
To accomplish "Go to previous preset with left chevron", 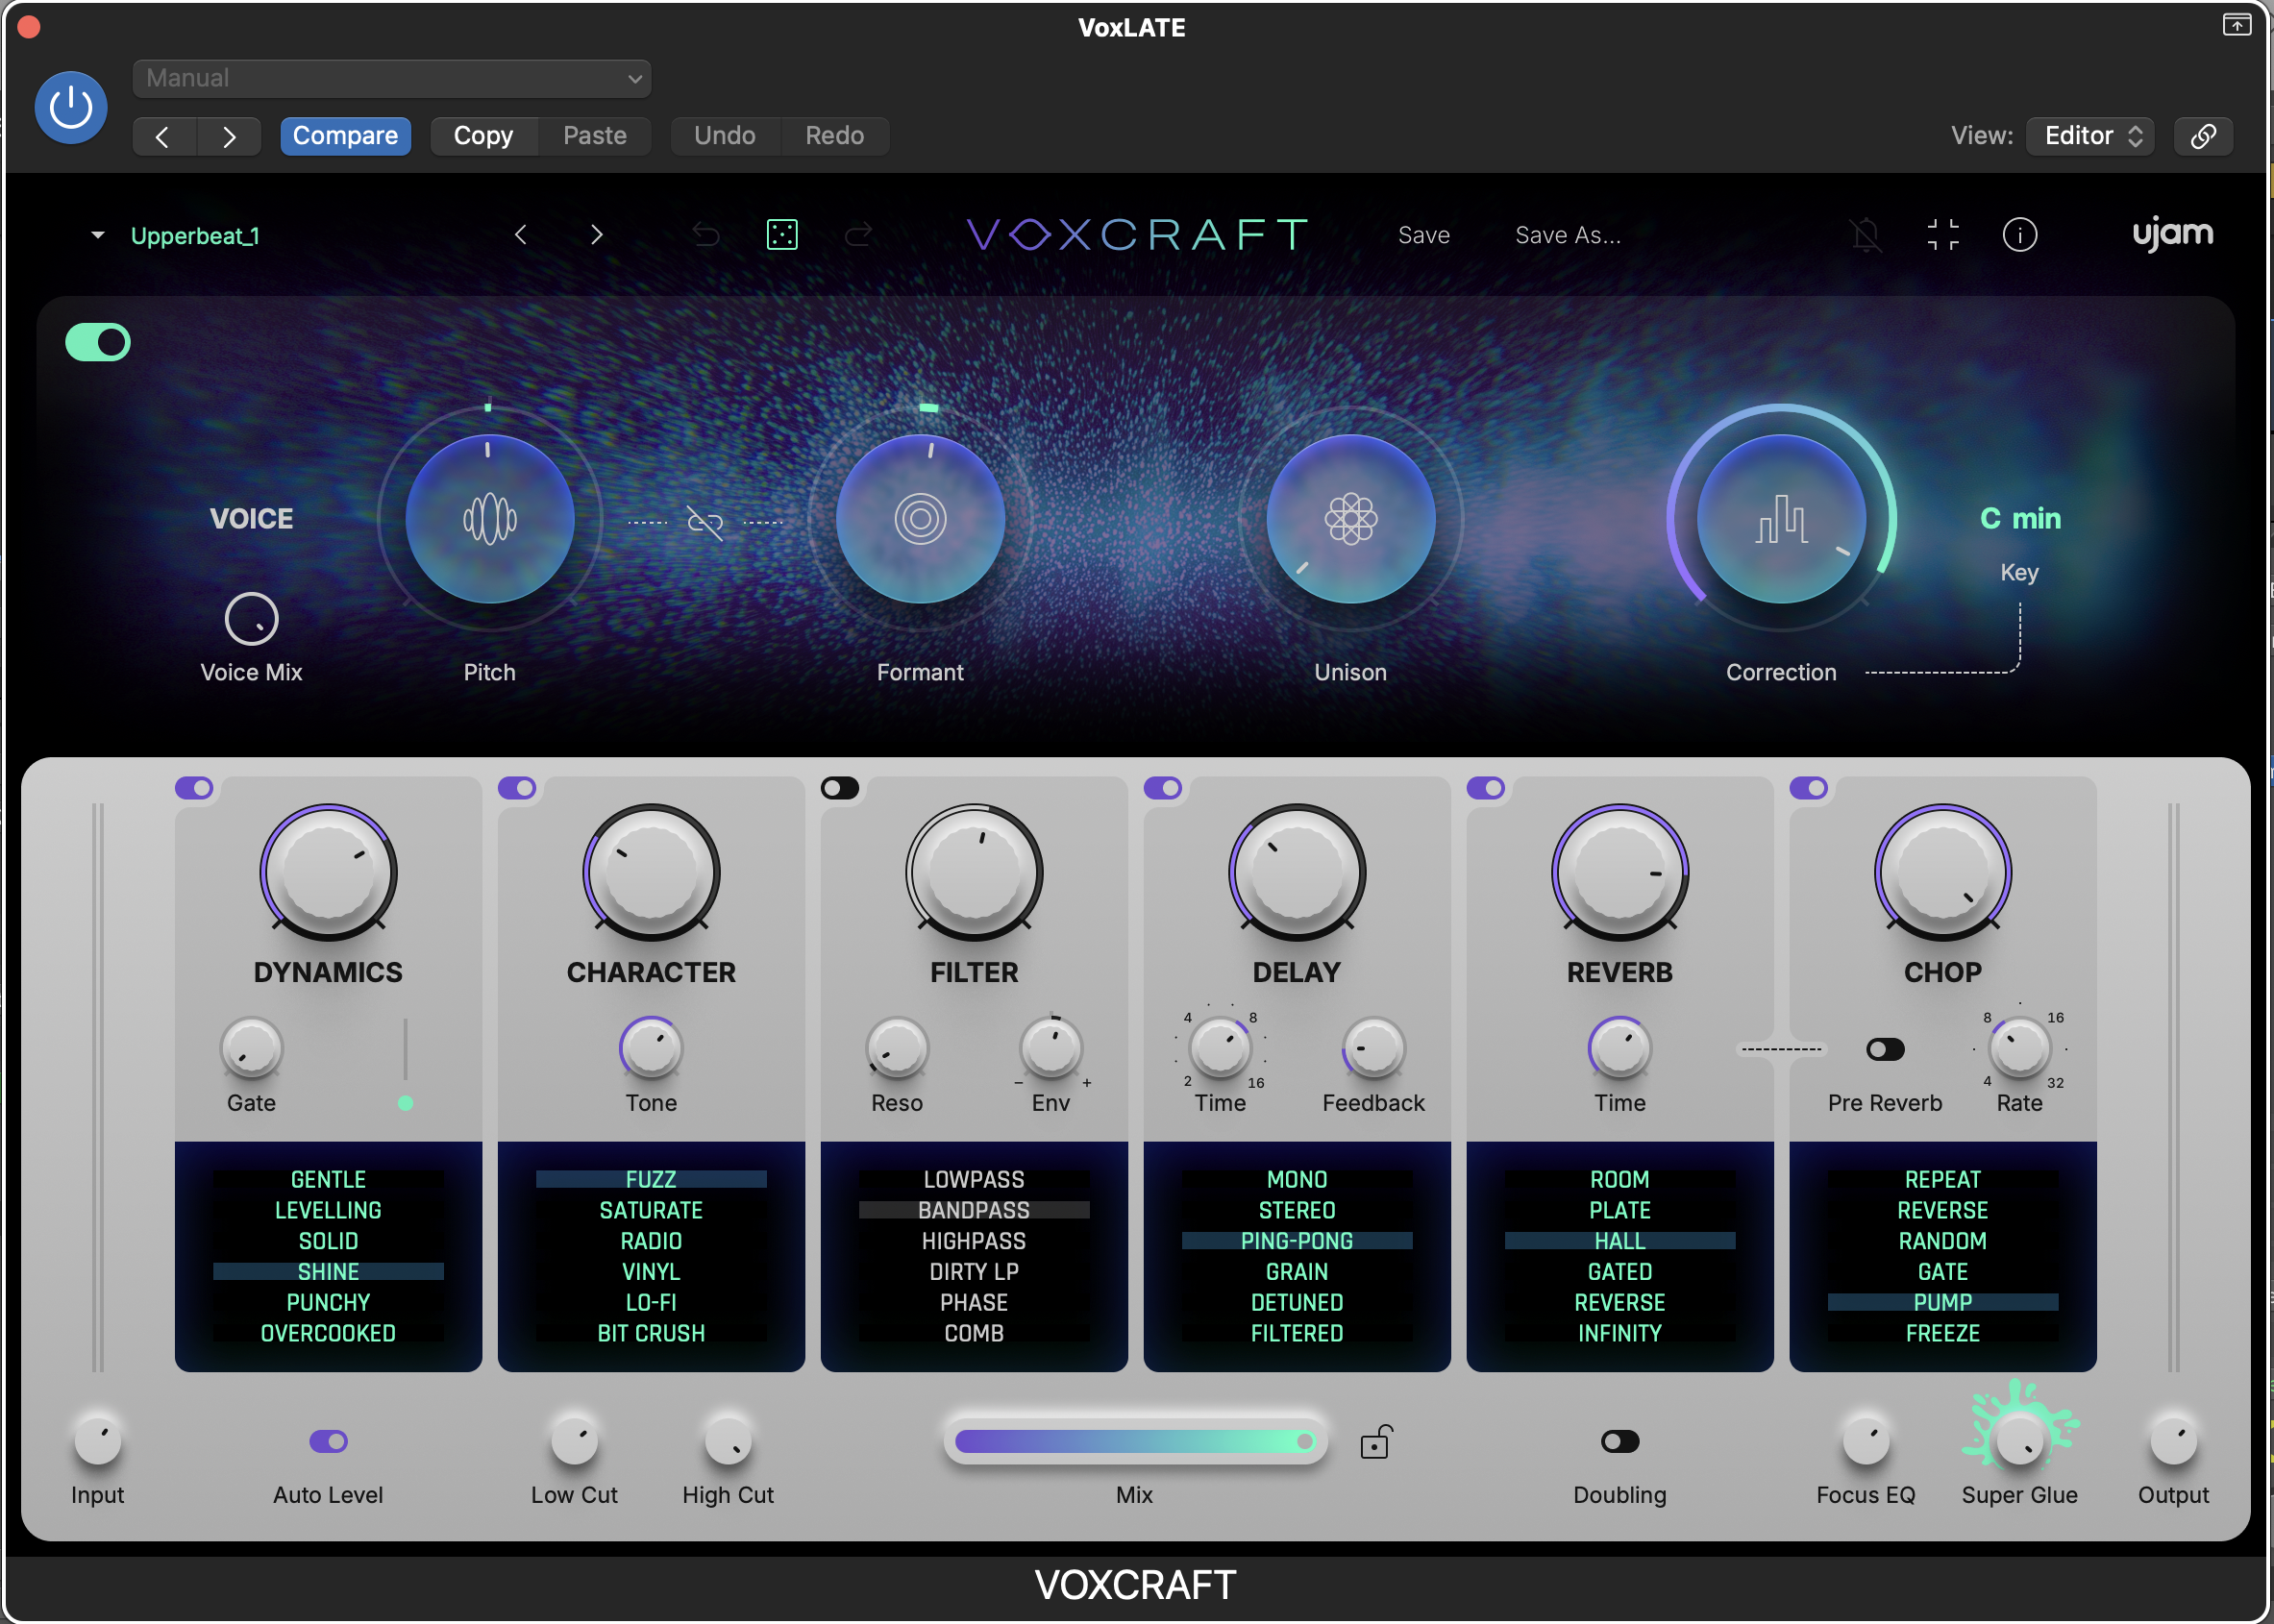I will [x=521, y=235].
